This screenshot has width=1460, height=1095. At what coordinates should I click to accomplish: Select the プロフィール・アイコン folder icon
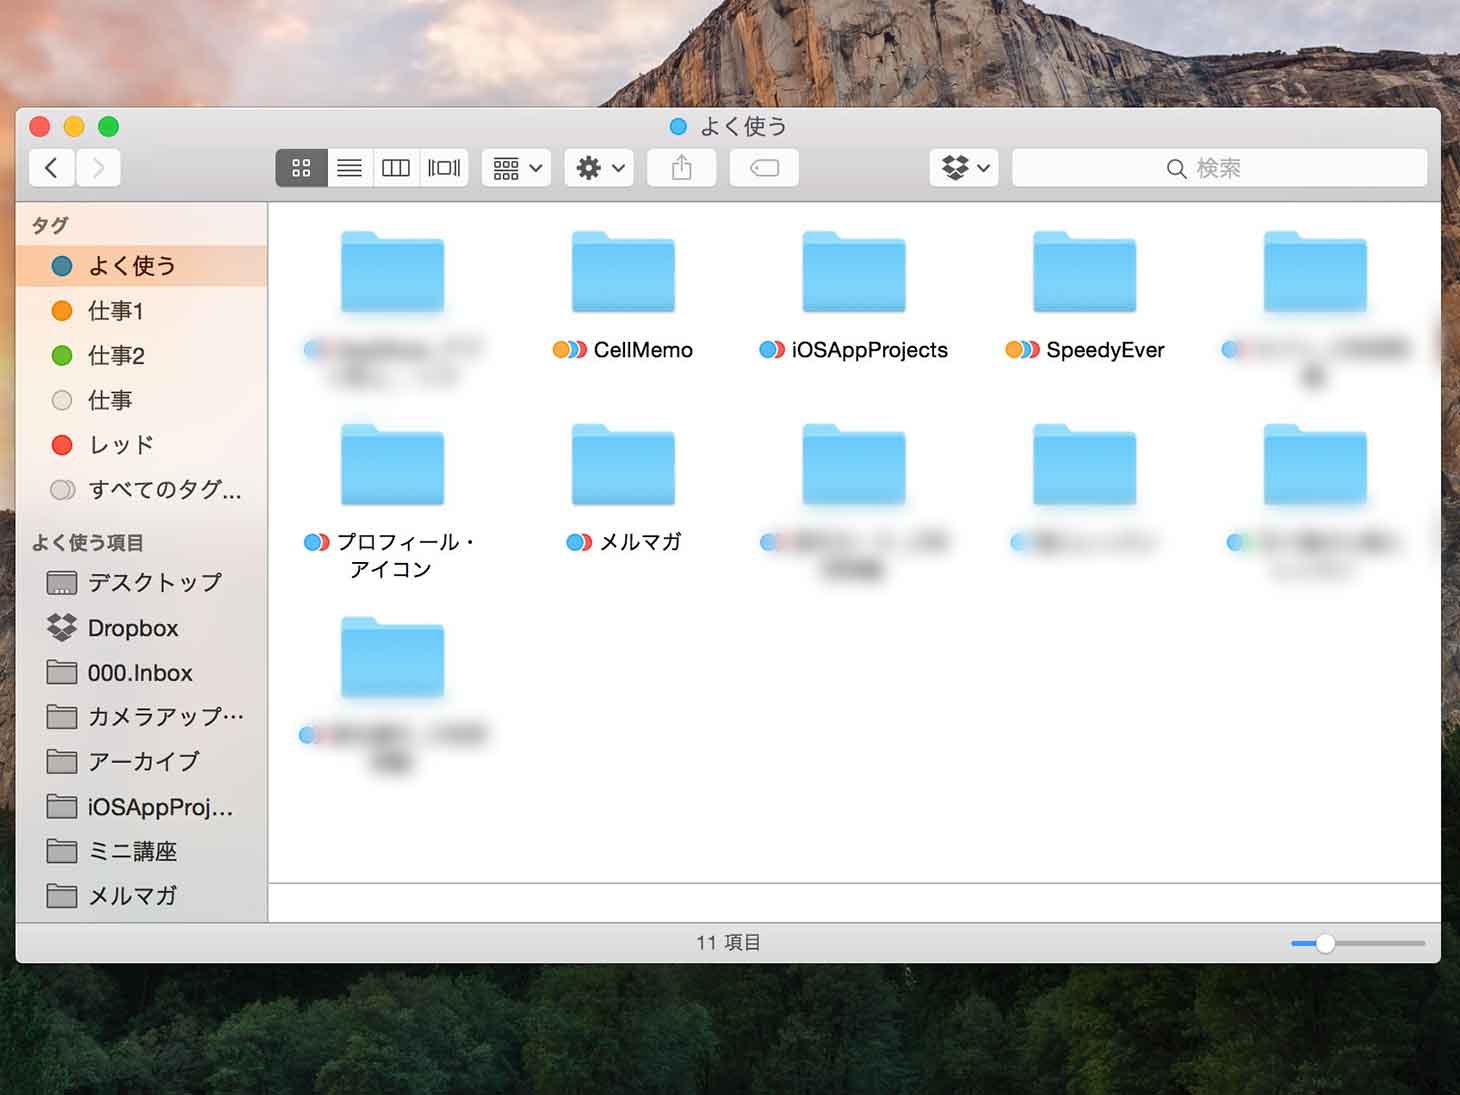point(392,465)
